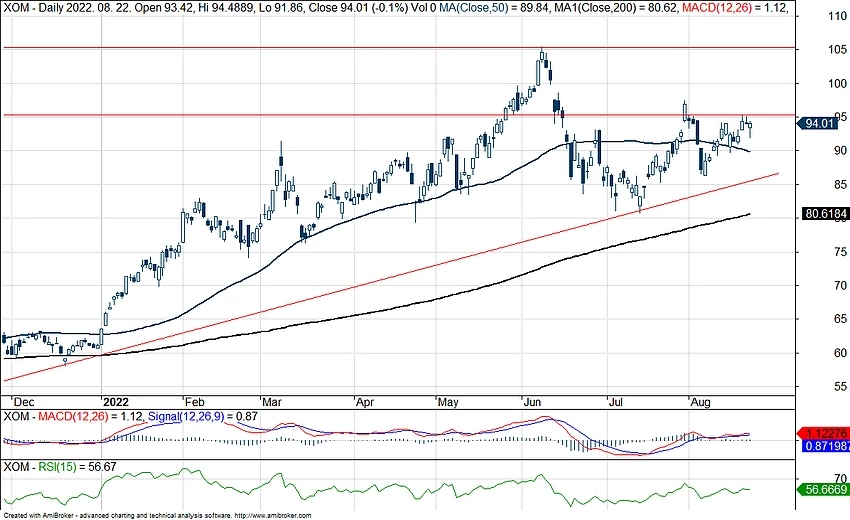Screen dimensions: 850x520
Task: Click the 'Jul' month label
Action: (615, 402)
